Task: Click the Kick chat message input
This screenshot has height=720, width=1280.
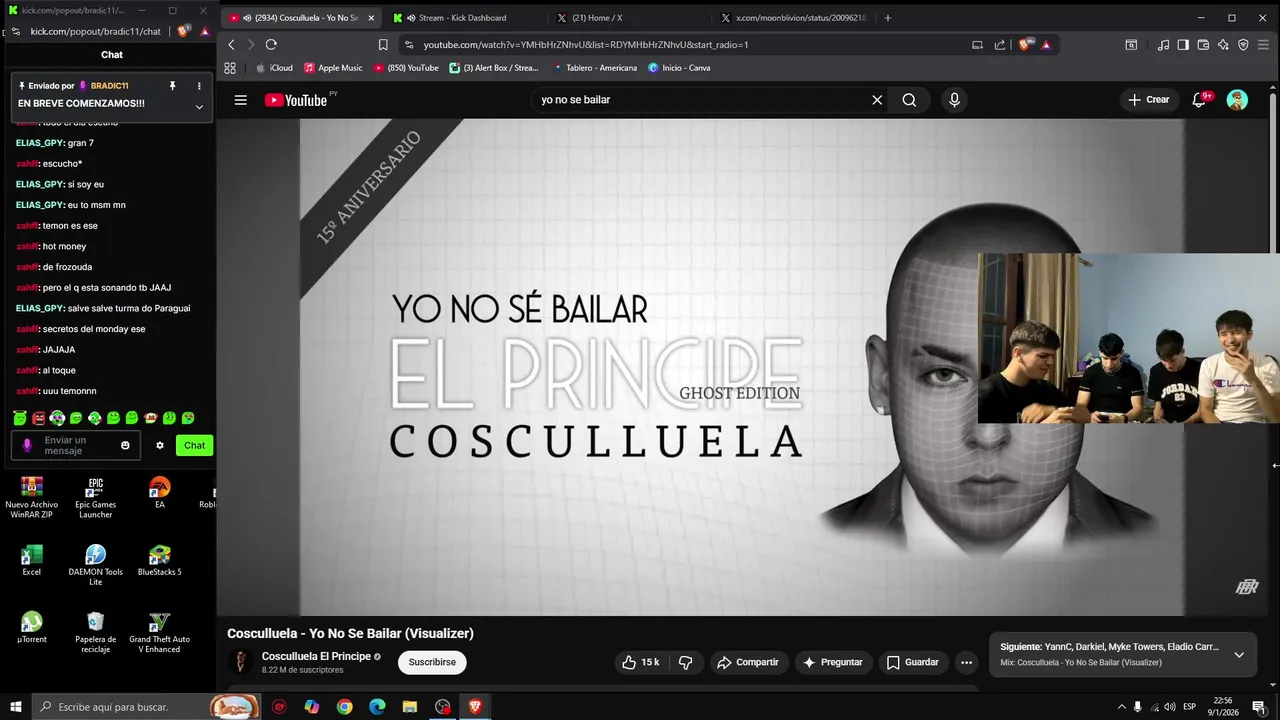Action: 78,445
